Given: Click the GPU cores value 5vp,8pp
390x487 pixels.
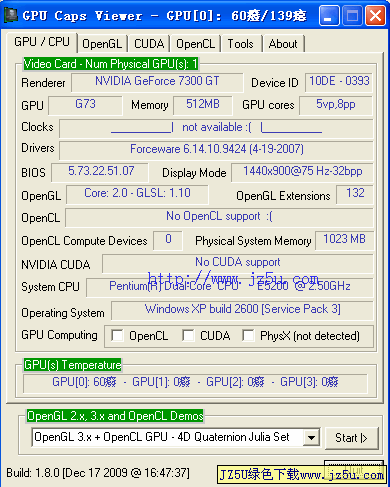Looking at the screenshot, I should [336, 105].
